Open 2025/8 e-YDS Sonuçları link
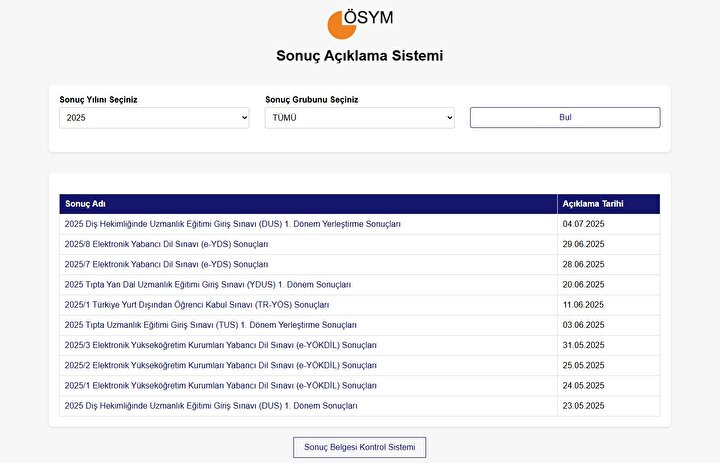The width and height of the screenshot is (720, 463). point(166,244)
